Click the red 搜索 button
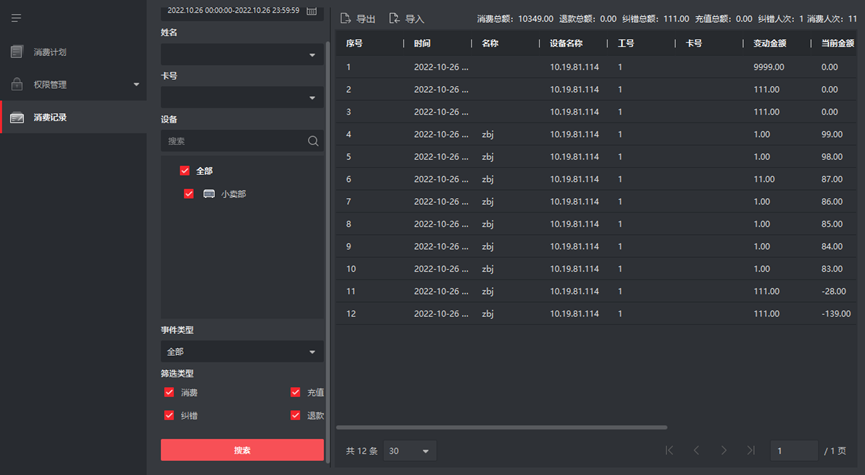Viewport: 865px width, 475px height. tap(242, 450)
